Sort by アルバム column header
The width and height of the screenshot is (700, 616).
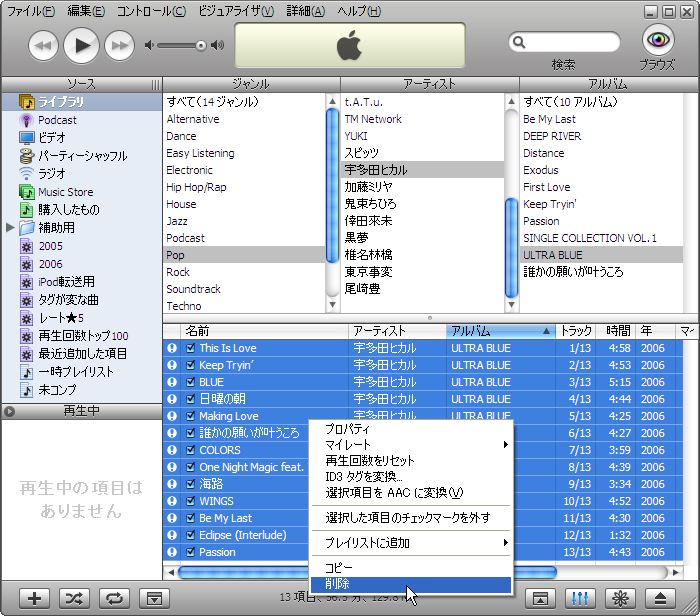(x=500, y=331)
